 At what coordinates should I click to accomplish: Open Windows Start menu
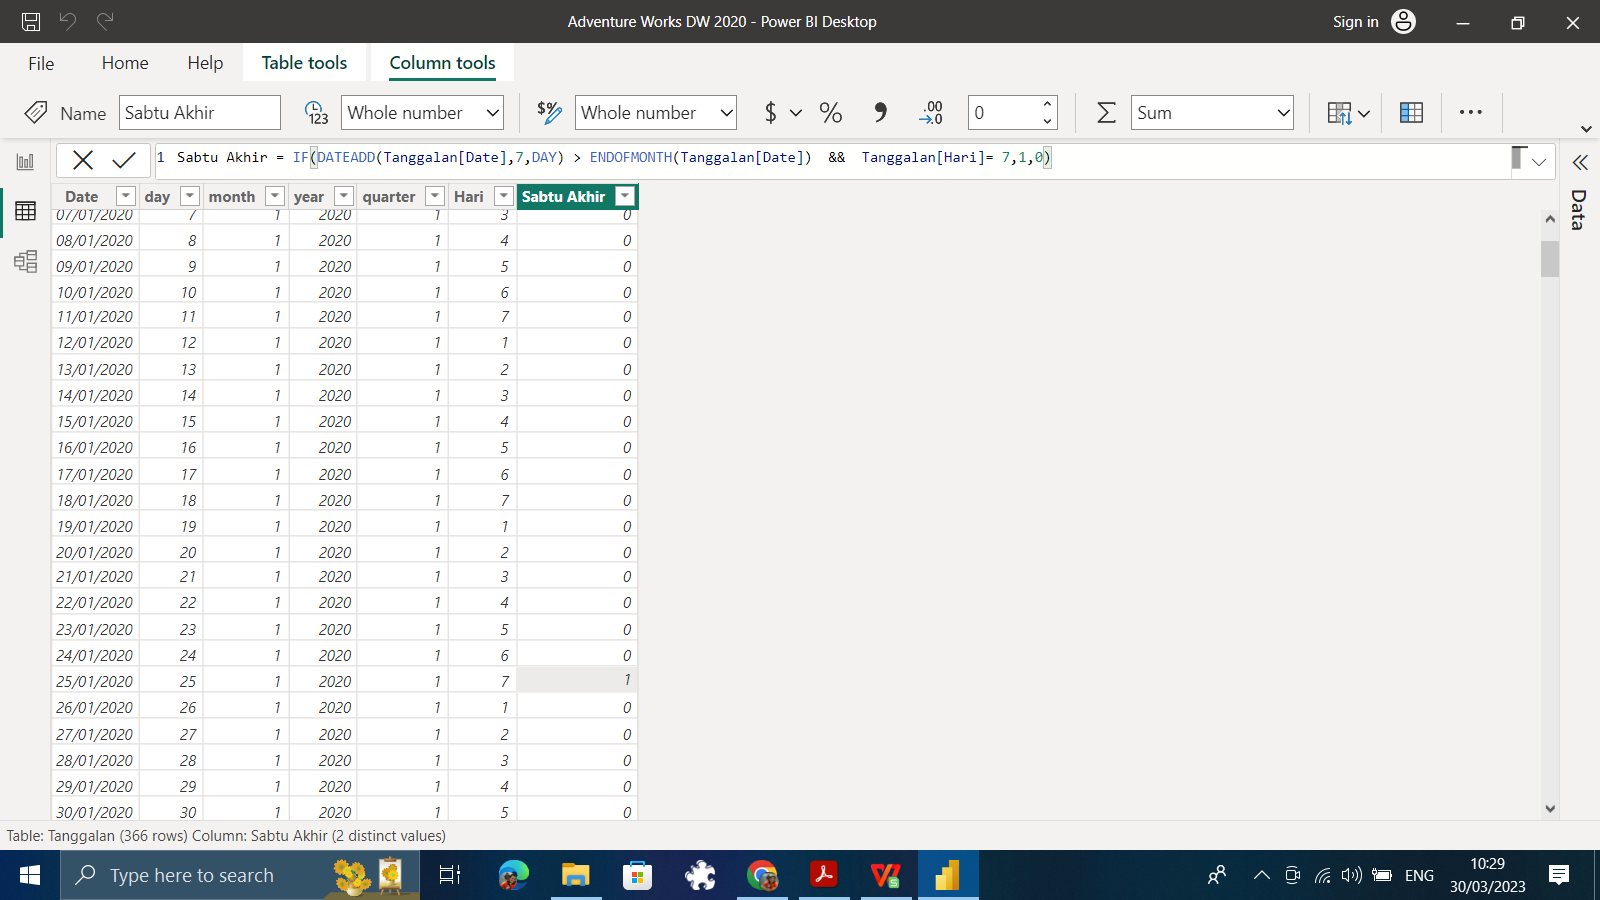(30, 875)
